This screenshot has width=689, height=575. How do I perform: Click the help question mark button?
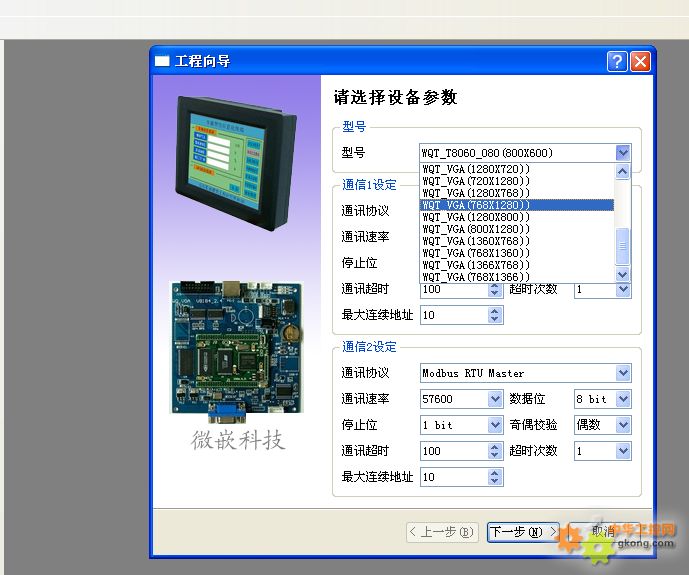point(617,61)
